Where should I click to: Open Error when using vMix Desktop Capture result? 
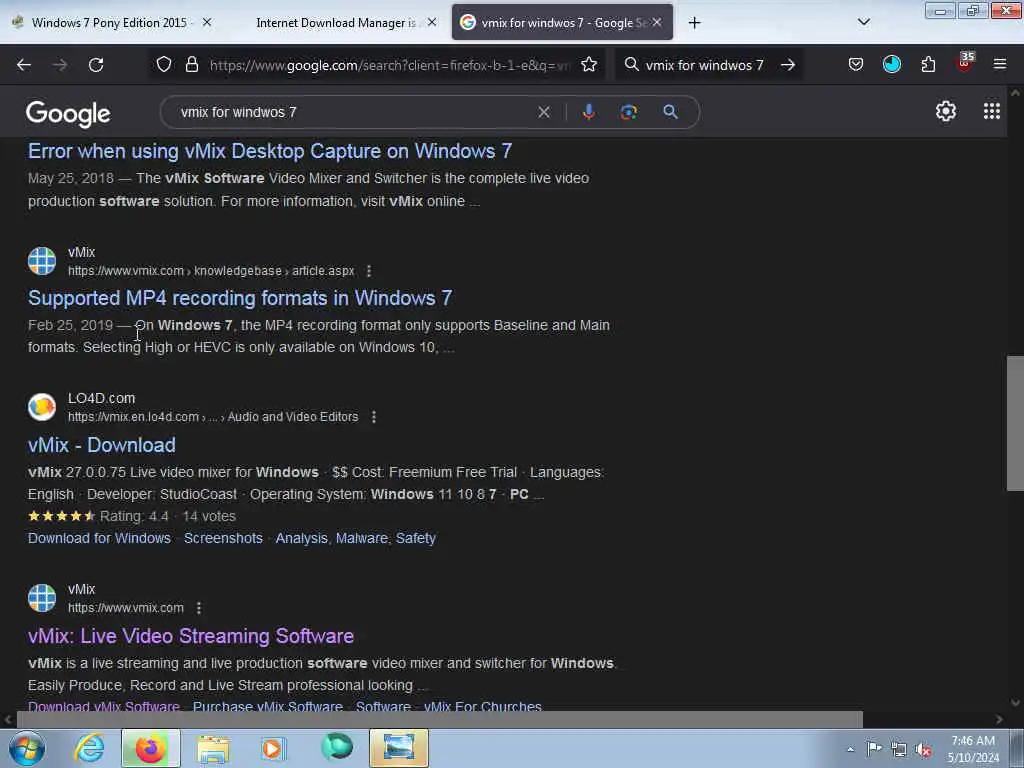click(270, 151)
